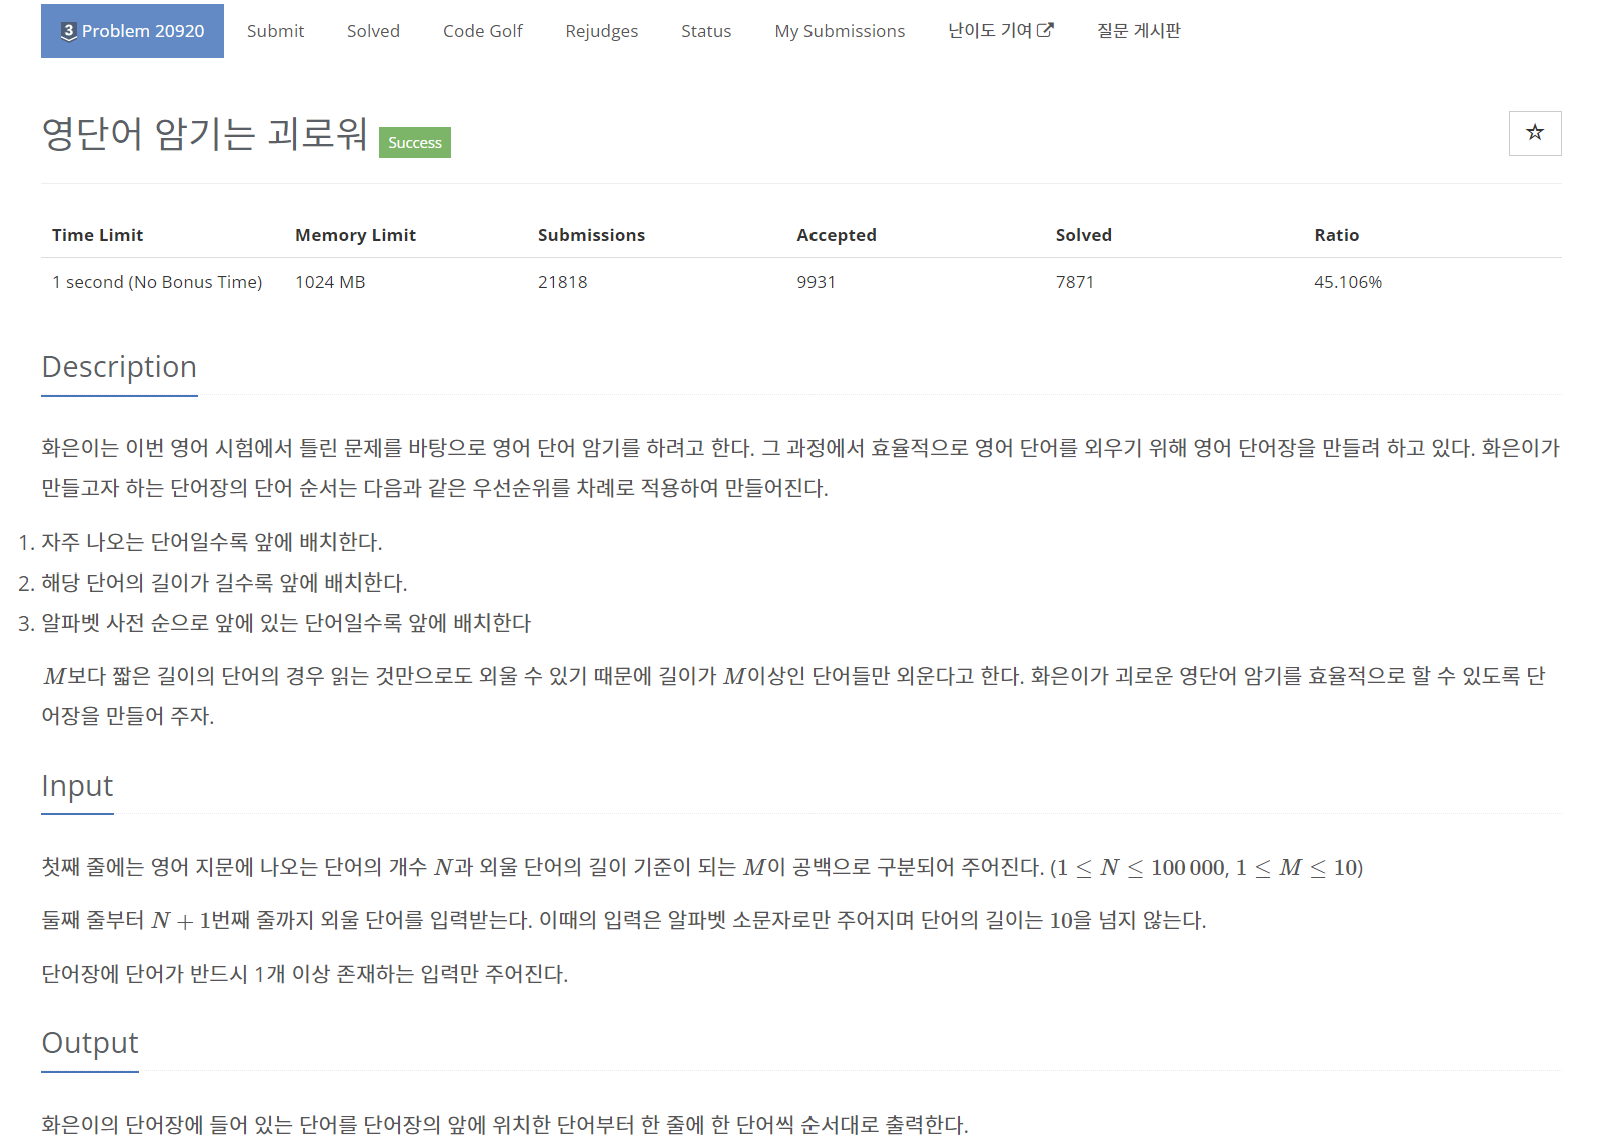Open the Code Golf tab

(x=483, y=31)
